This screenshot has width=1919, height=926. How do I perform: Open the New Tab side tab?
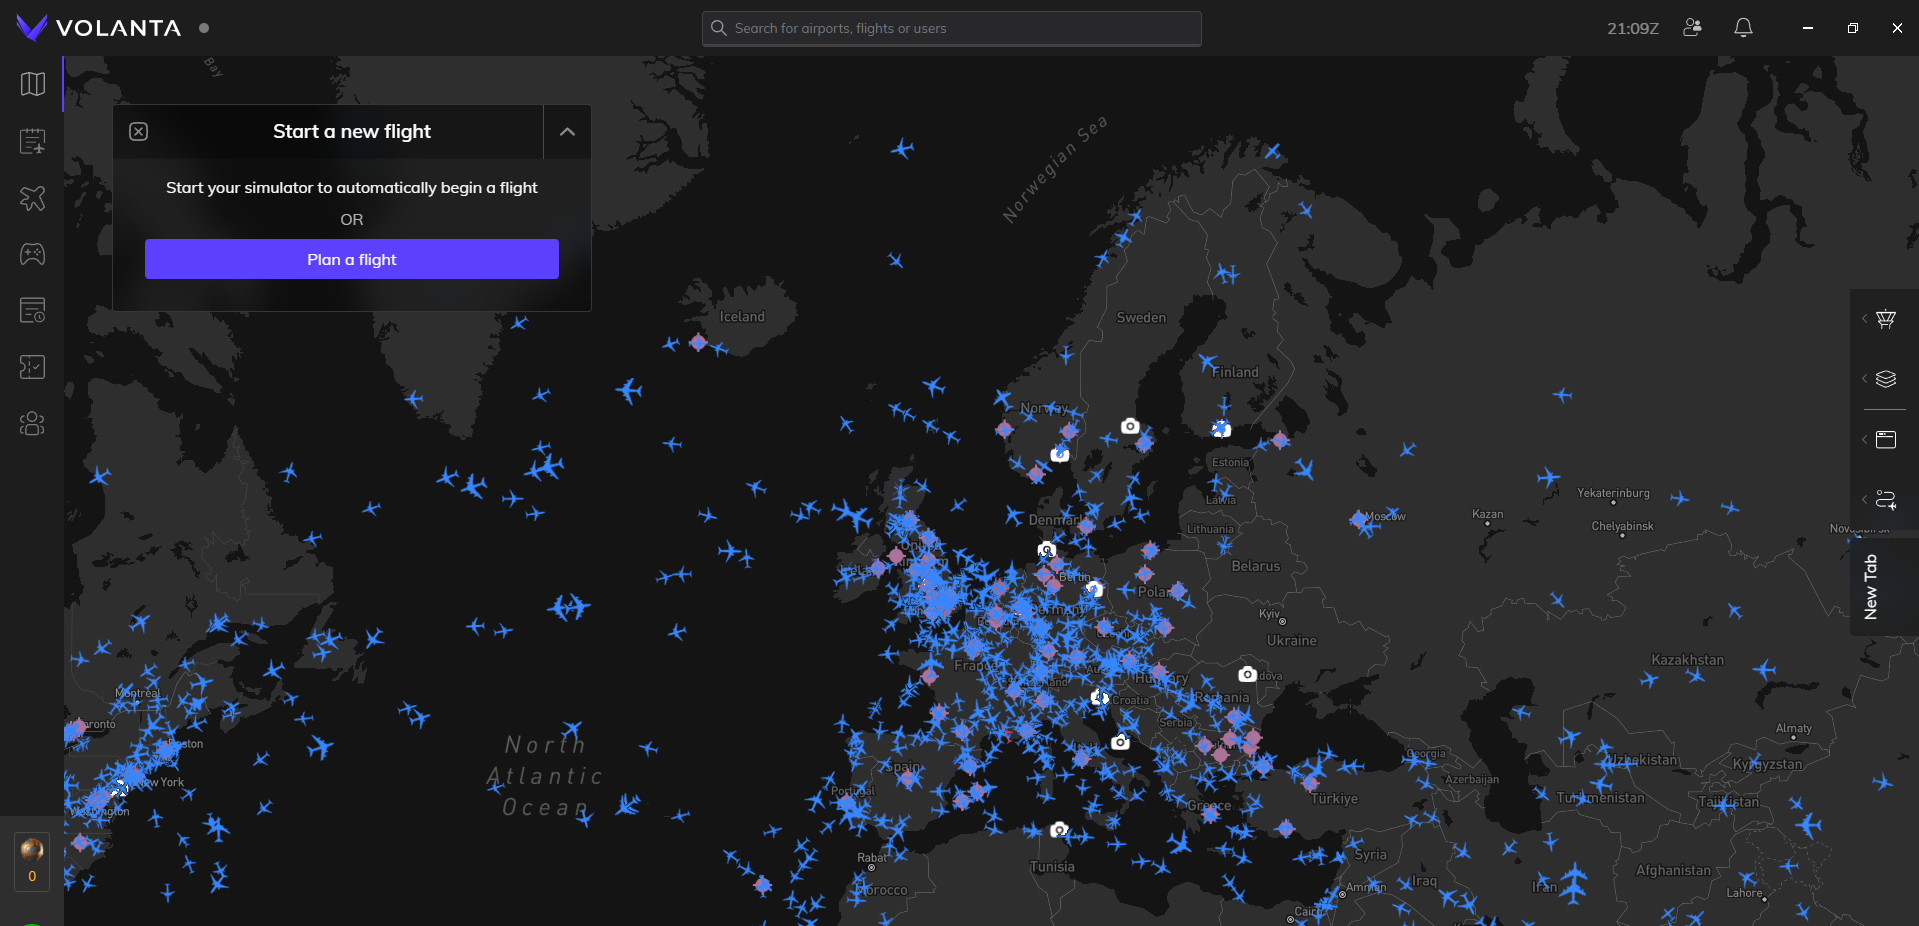(x=1871, y=587)
